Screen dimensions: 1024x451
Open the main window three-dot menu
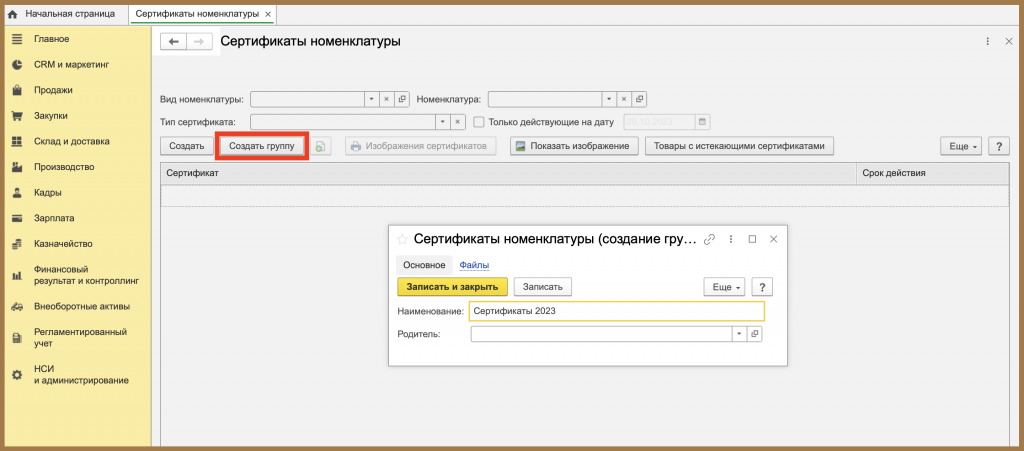[987, 41]
